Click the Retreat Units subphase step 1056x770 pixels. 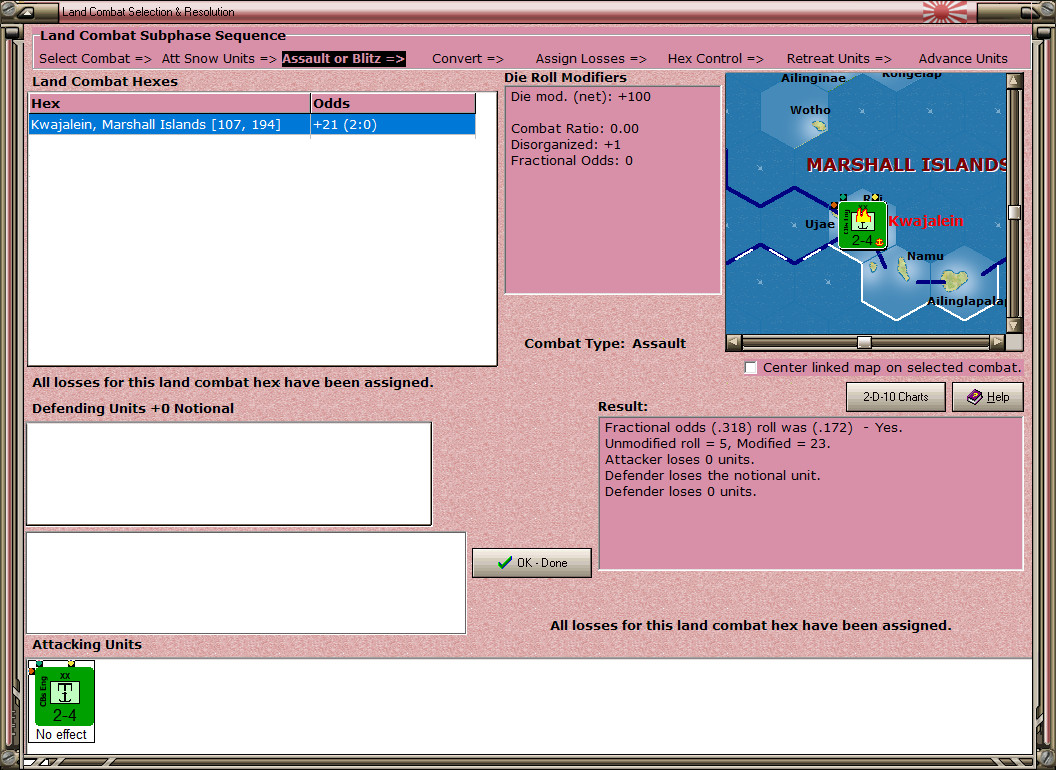tap(839, 59)
